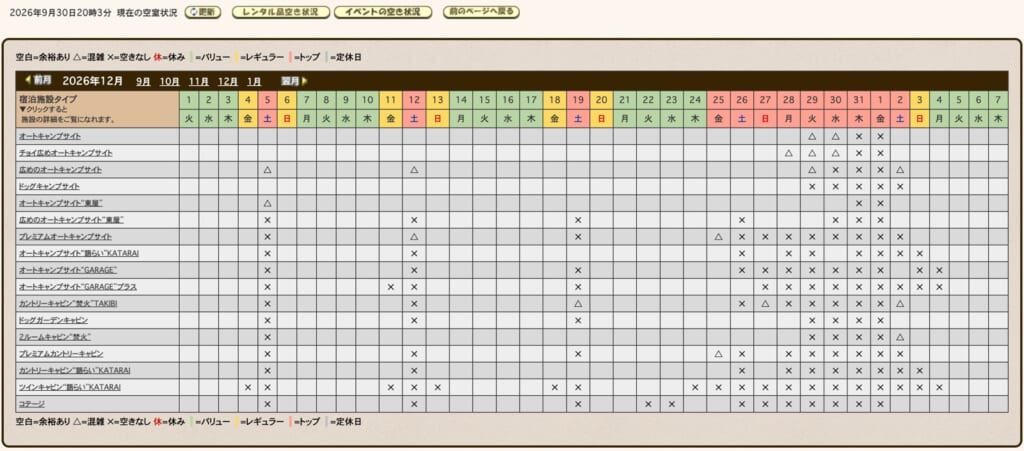Switch to the 12月 month link
Viewport: 1024px width, 451px height.
228,82
